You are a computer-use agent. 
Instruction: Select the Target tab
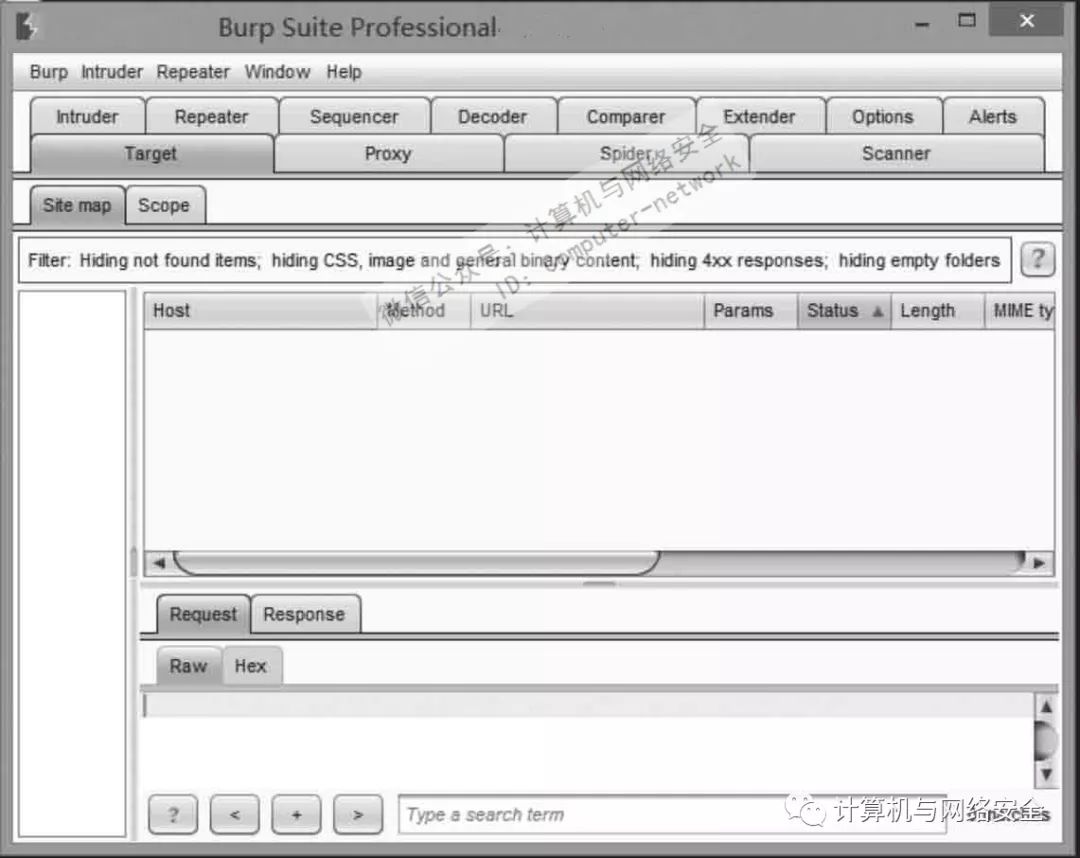tap(151, 154)
